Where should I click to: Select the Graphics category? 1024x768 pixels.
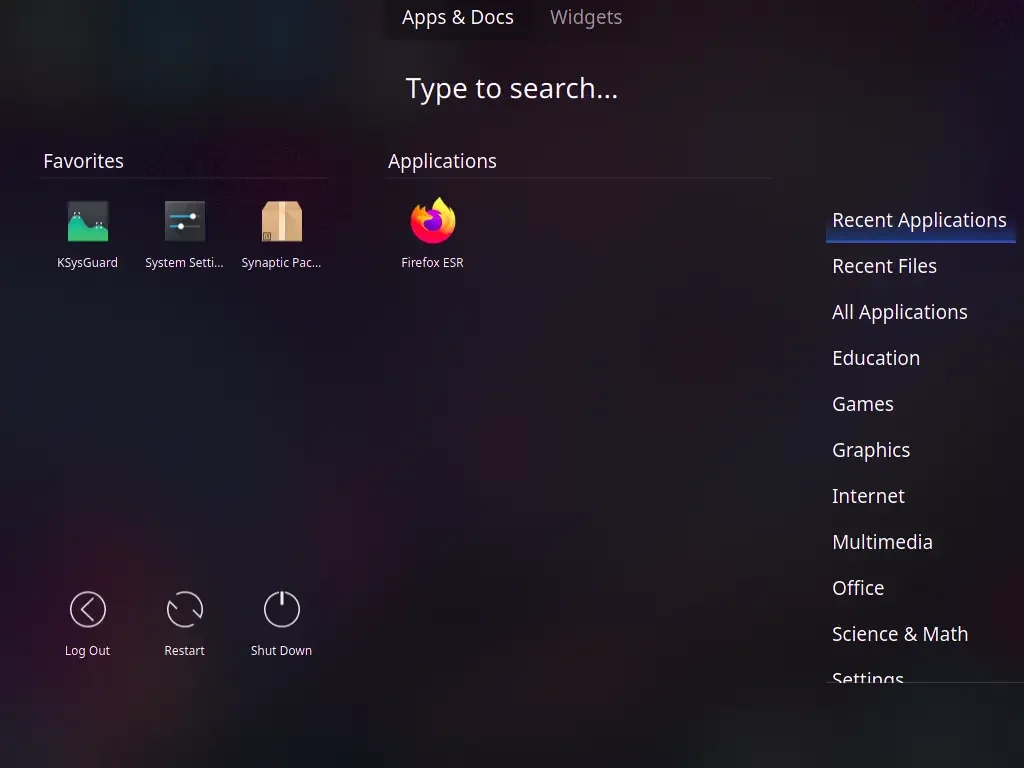pos(871,450)
